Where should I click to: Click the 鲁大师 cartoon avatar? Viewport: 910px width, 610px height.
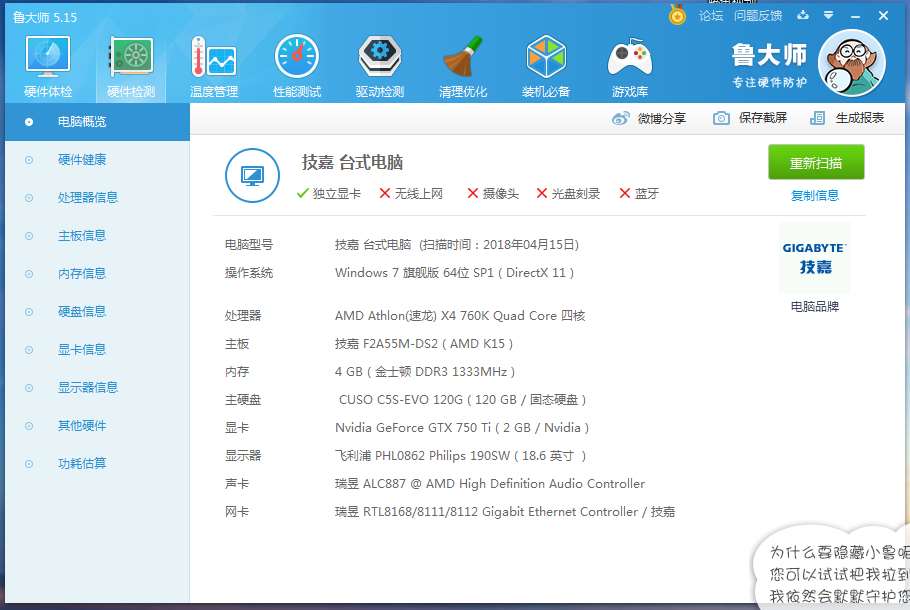coord(852,63)
